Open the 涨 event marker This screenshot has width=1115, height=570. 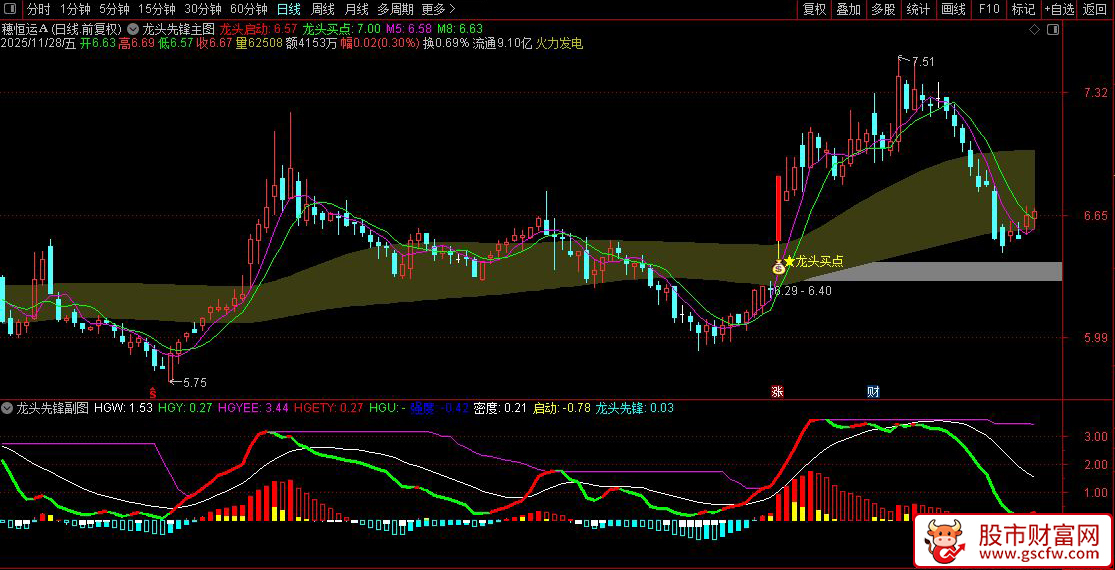[x=777, y=392]
